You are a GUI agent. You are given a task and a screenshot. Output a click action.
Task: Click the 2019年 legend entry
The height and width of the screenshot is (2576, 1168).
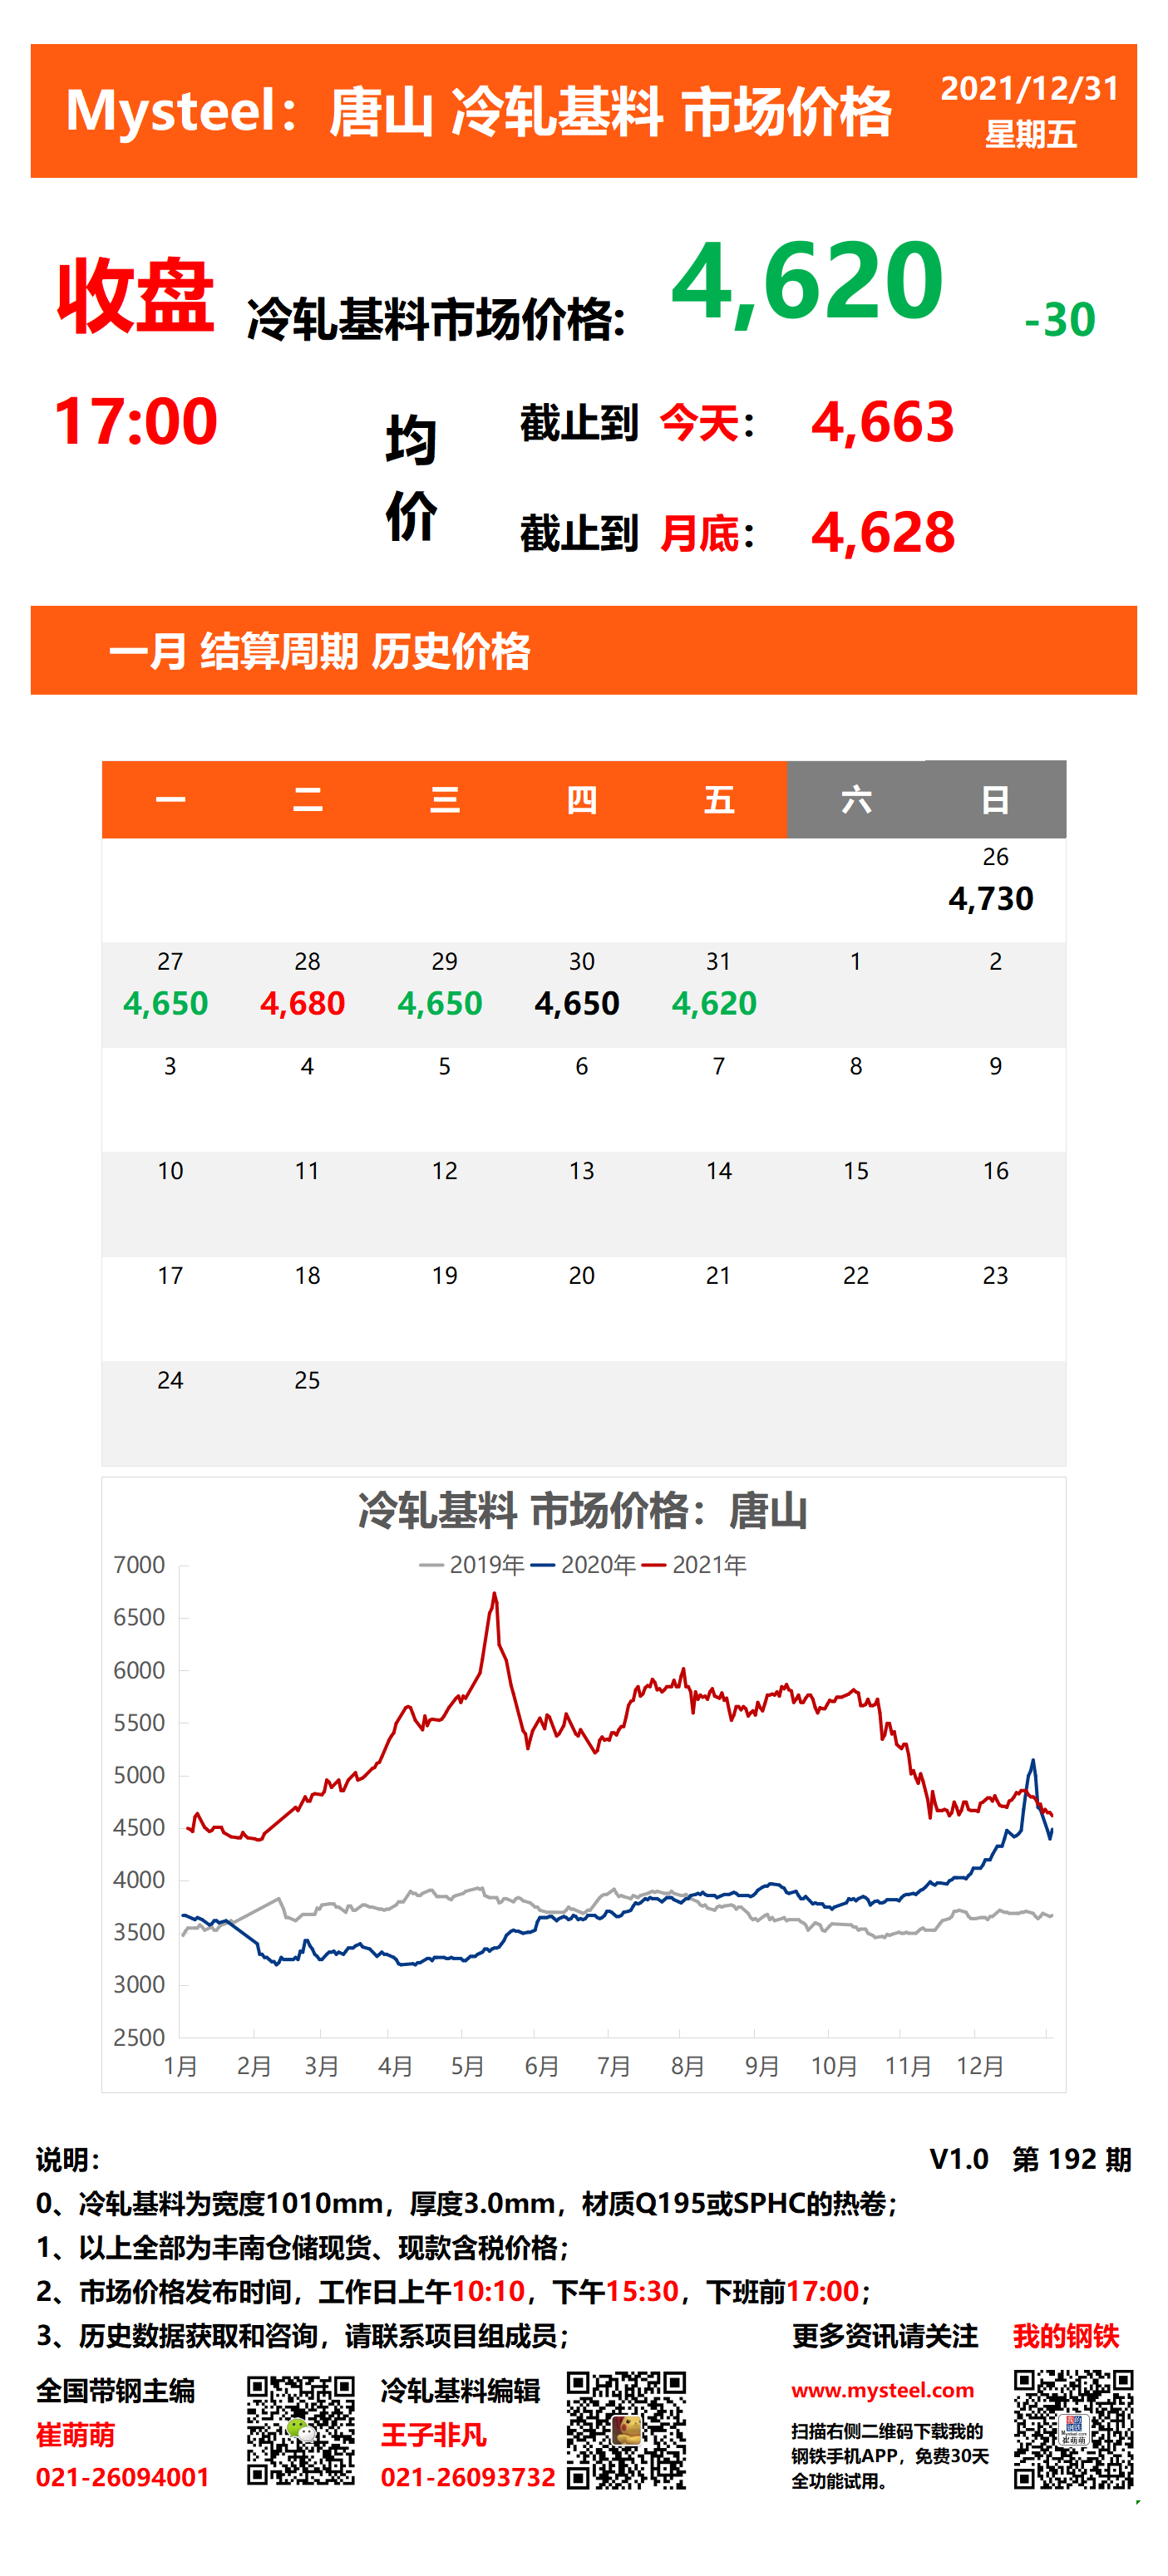point(472,1565)
